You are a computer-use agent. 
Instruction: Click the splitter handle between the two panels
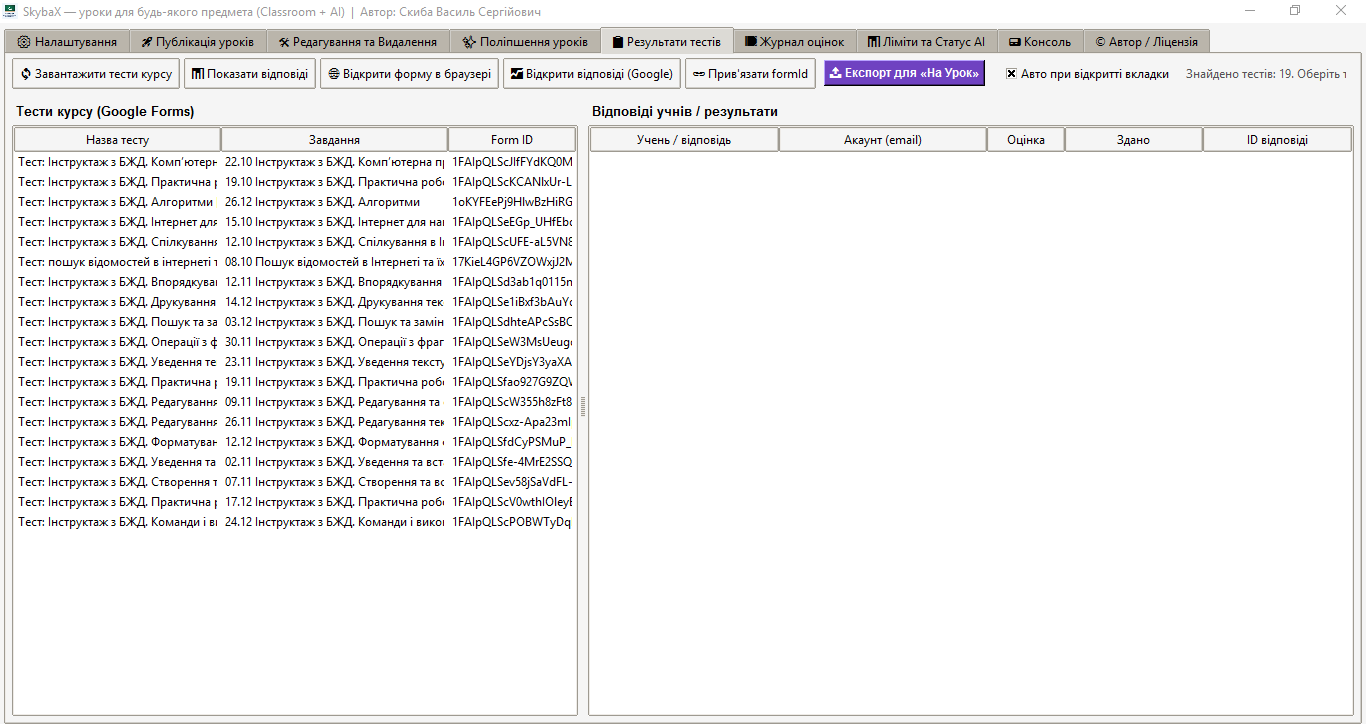click(583, 406)
